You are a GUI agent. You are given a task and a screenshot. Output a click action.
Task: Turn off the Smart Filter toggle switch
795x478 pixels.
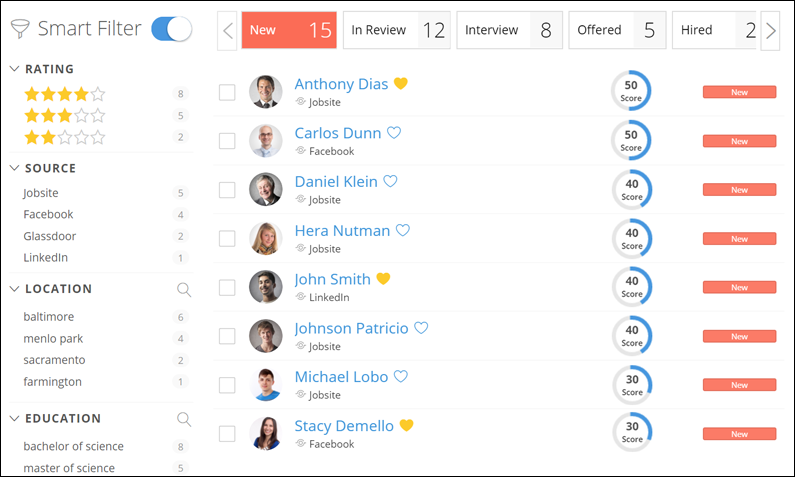[171, 29]
